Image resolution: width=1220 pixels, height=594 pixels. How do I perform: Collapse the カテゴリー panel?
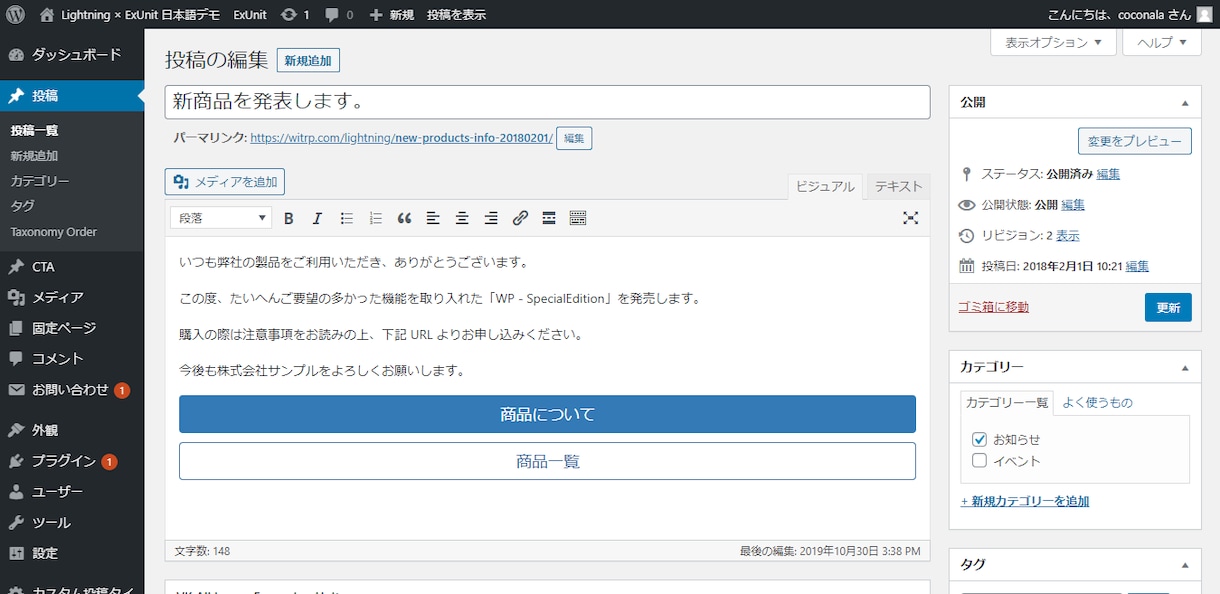click(x=1185, y=367)
